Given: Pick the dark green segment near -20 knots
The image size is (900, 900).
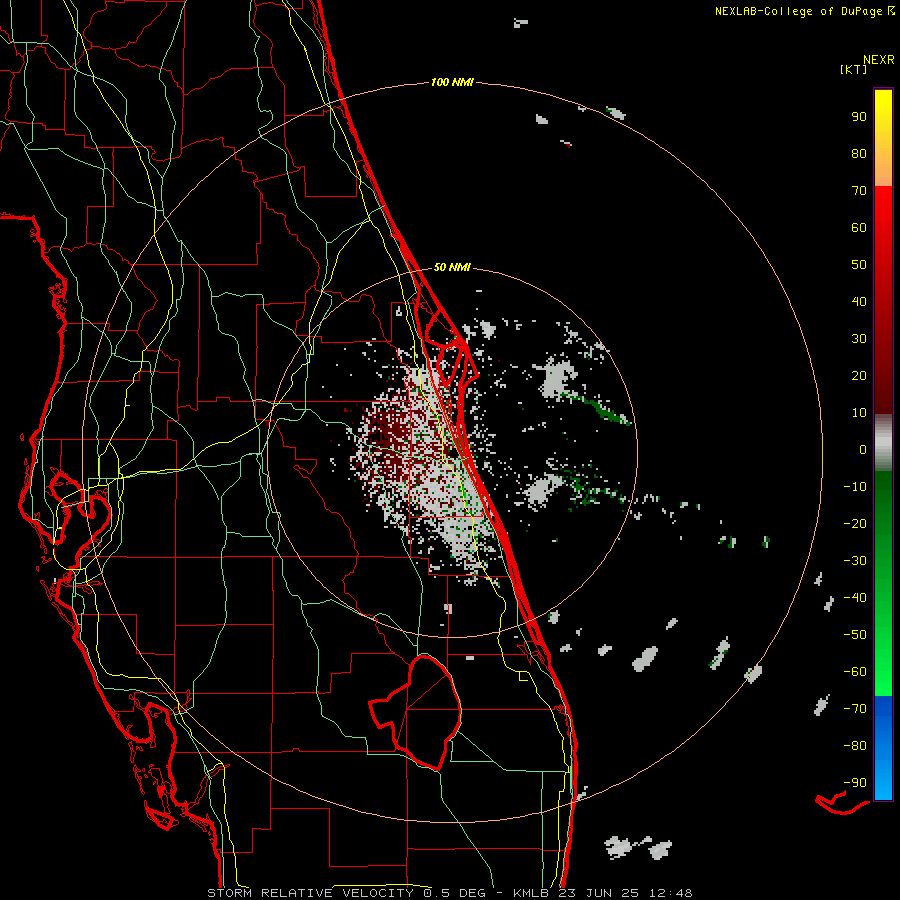Looking at the screenshot, I should [x=883, y=511].
